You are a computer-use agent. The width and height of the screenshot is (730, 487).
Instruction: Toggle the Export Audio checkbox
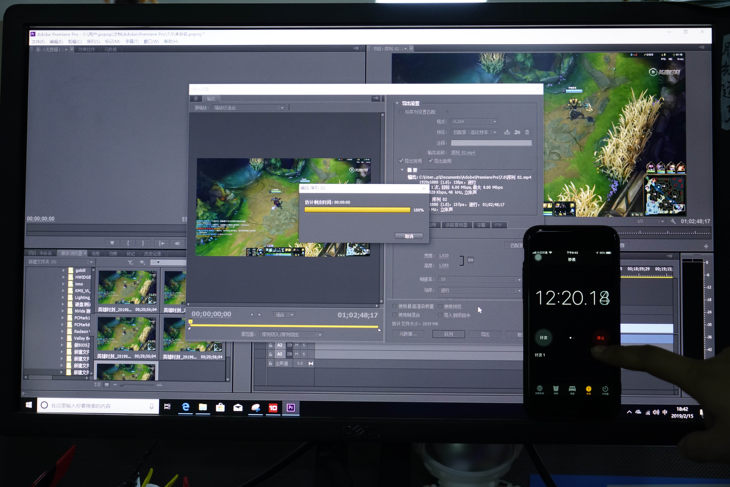tap(431, 161)
